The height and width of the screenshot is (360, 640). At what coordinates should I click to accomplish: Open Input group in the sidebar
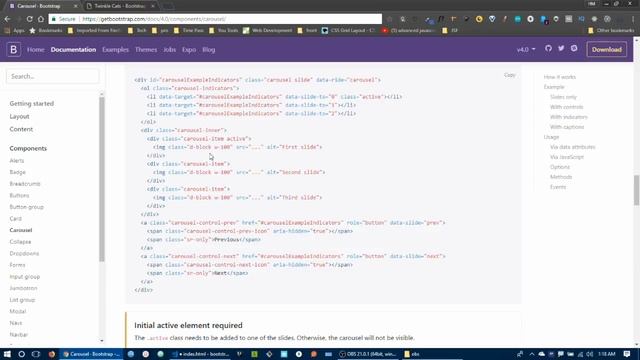point(25,277)
